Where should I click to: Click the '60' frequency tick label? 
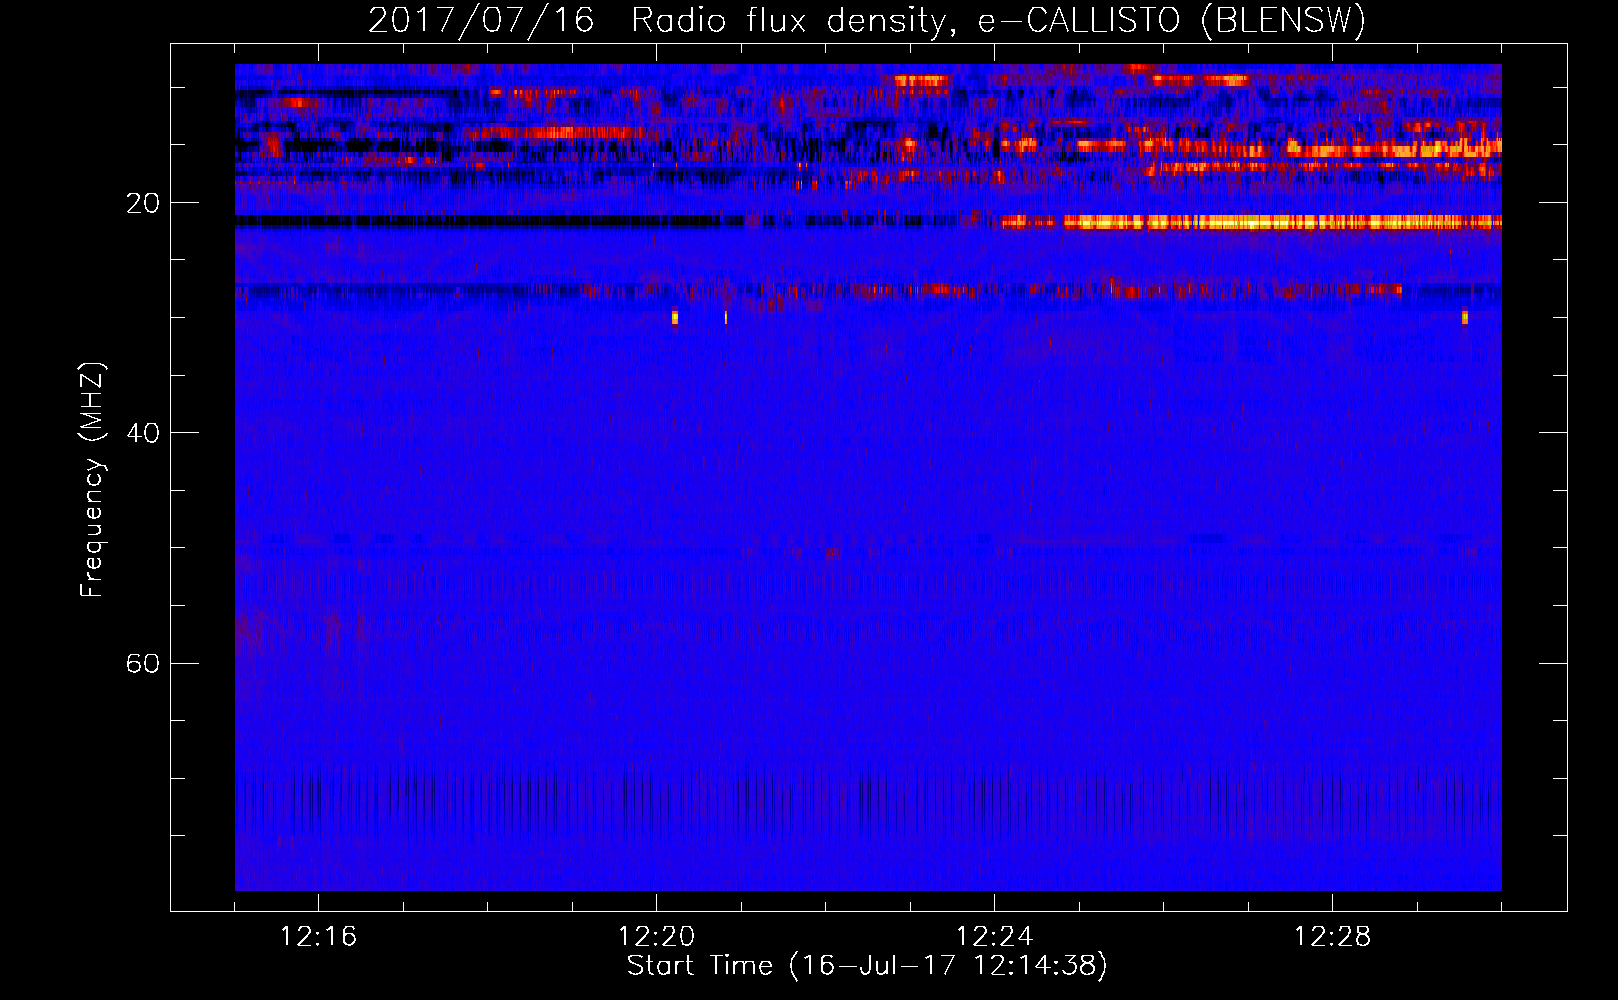[143, 663]
